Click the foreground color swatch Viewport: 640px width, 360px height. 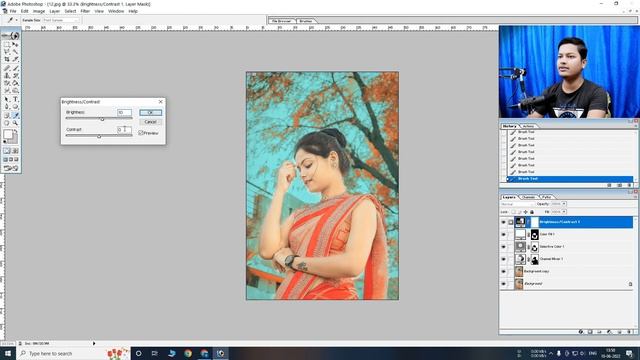tap(8, 134)
